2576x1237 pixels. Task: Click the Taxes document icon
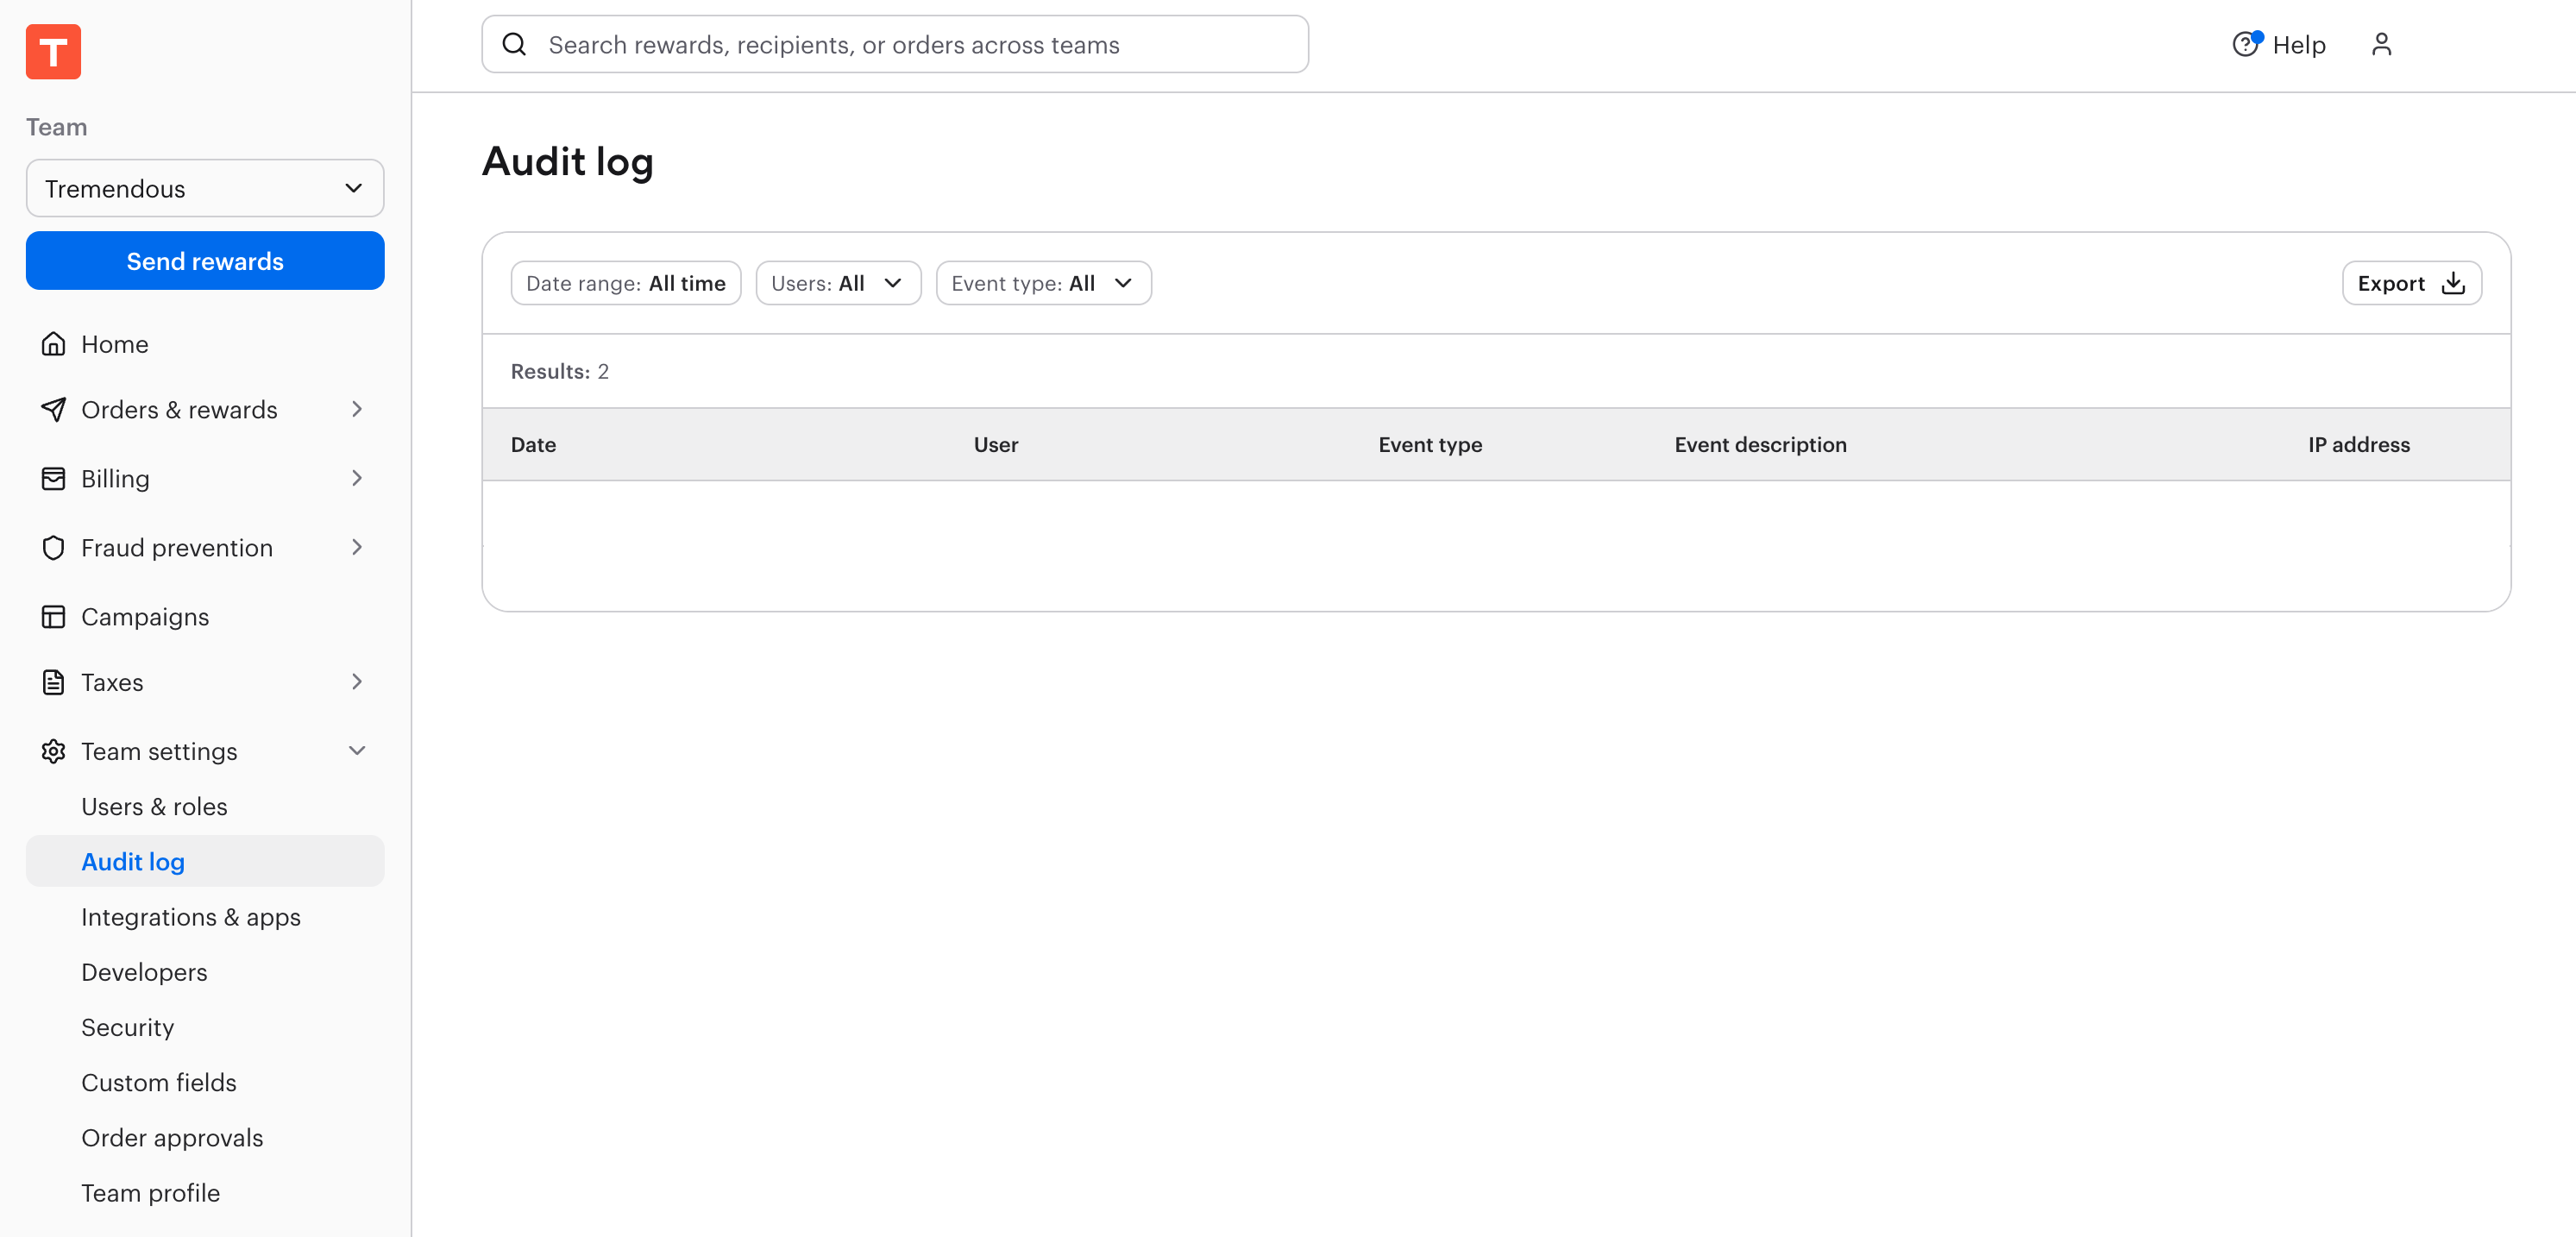pos(53,682)
